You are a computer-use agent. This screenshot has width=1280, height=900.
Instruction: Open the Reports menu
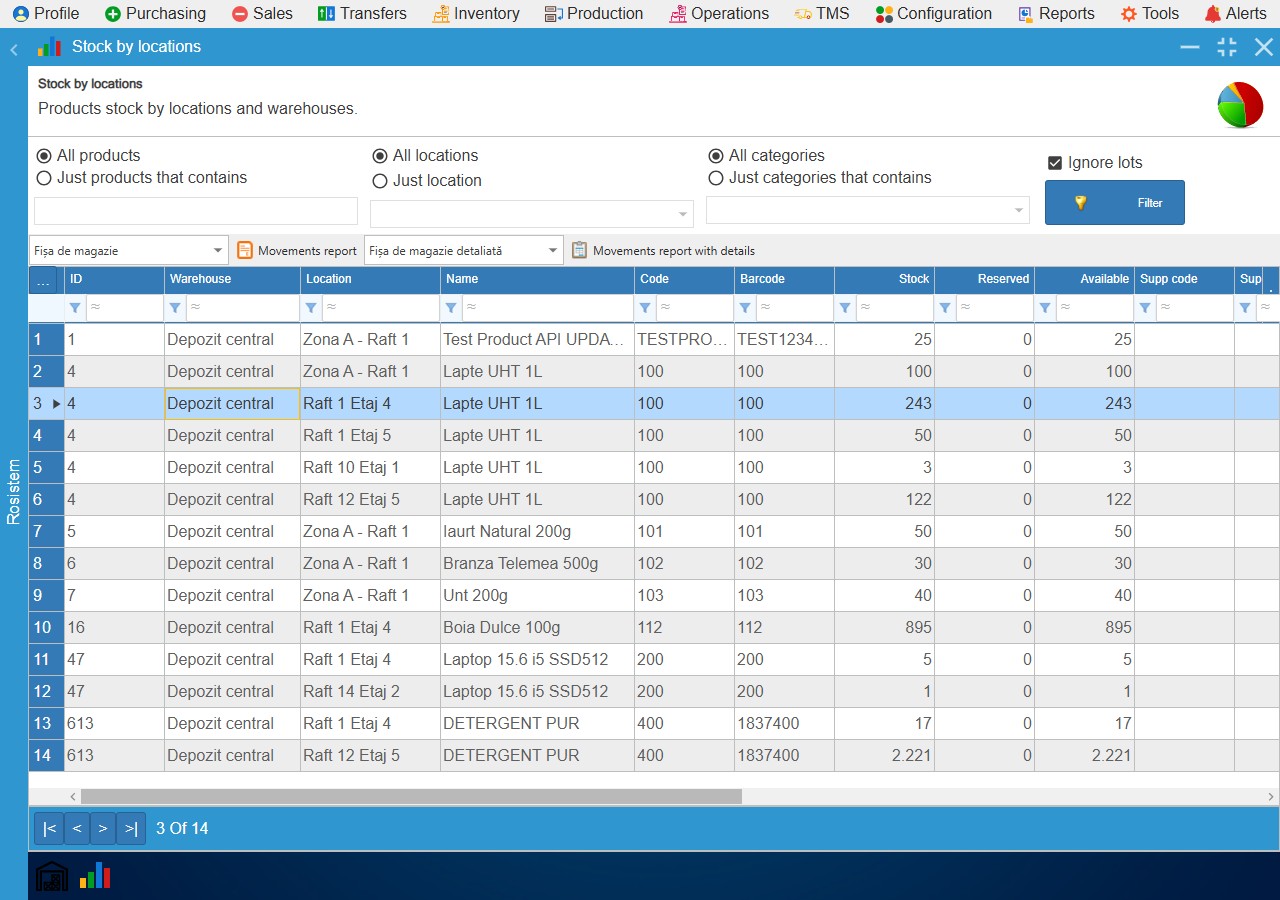pos(1056,13)
